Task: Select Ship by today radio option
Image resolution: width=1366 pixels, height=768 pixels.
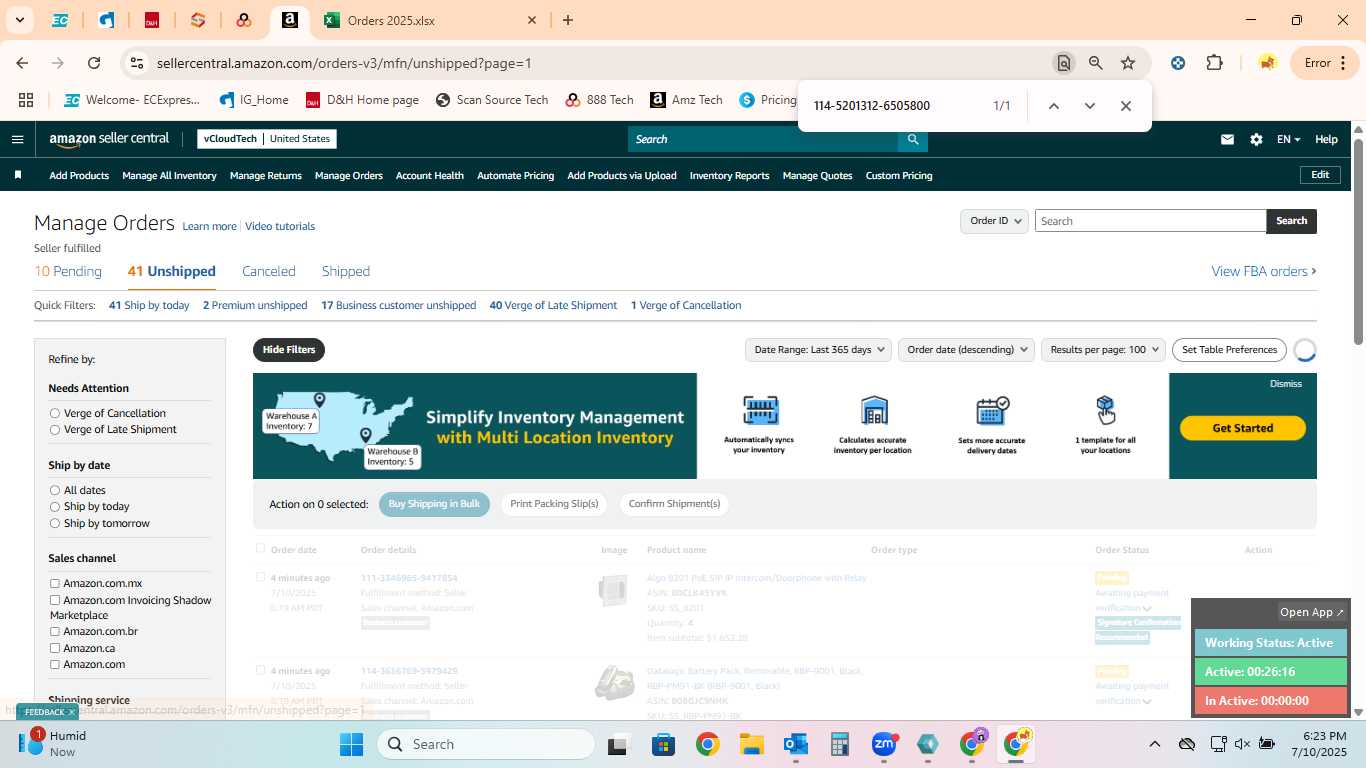Action: pos(55,506)
